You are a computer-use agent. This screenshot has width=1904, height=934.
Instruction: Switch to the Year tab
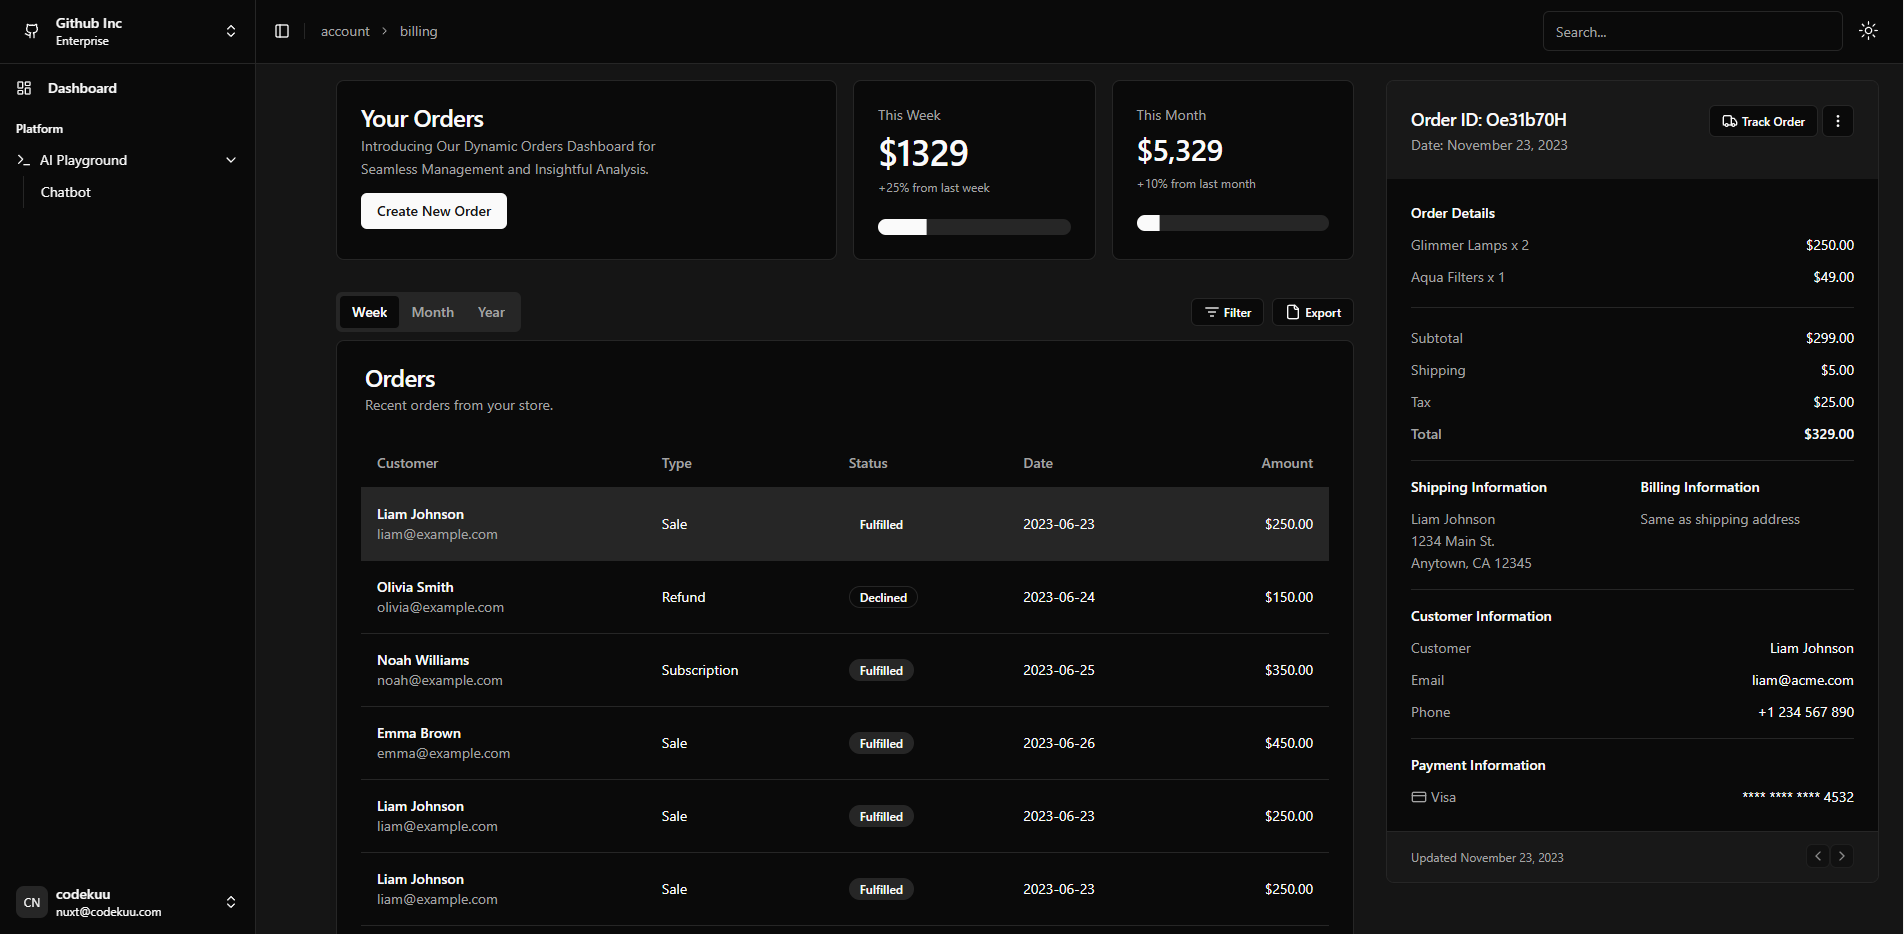(x=491, y=312)
